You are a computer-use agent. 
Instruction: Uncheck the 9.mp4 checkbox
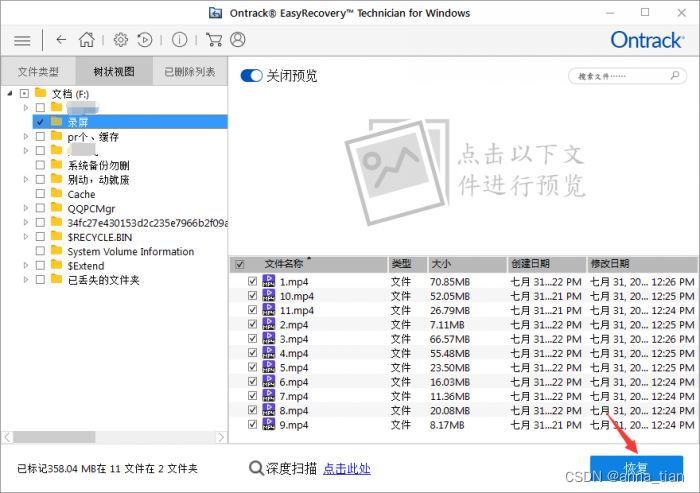point(252,424)
